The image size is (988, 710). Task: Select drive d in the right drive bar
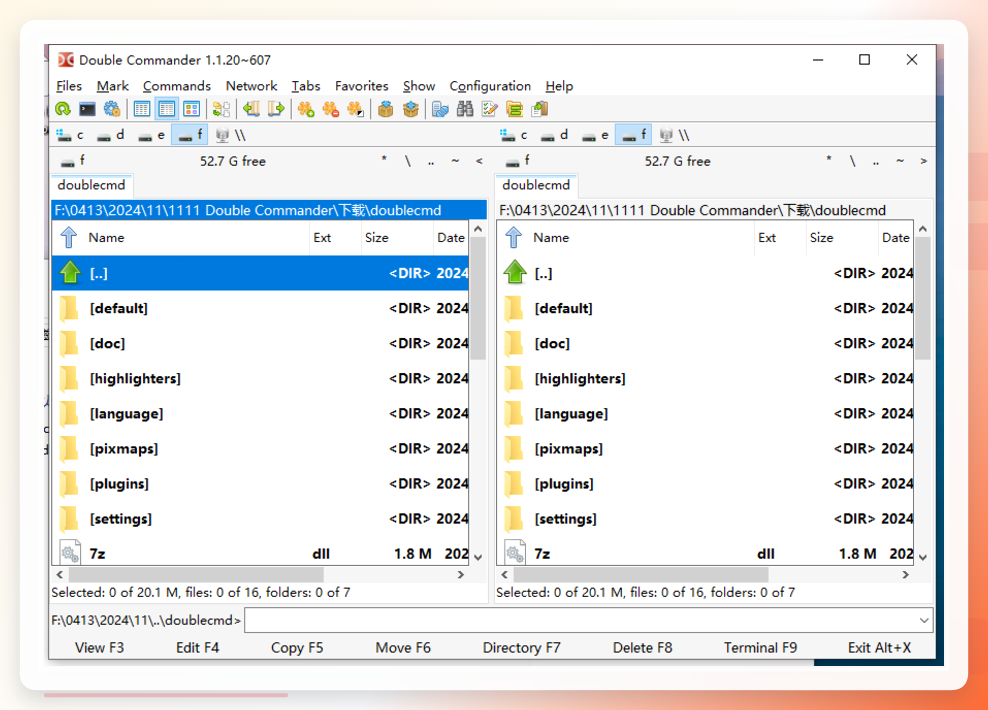point(554,135)
